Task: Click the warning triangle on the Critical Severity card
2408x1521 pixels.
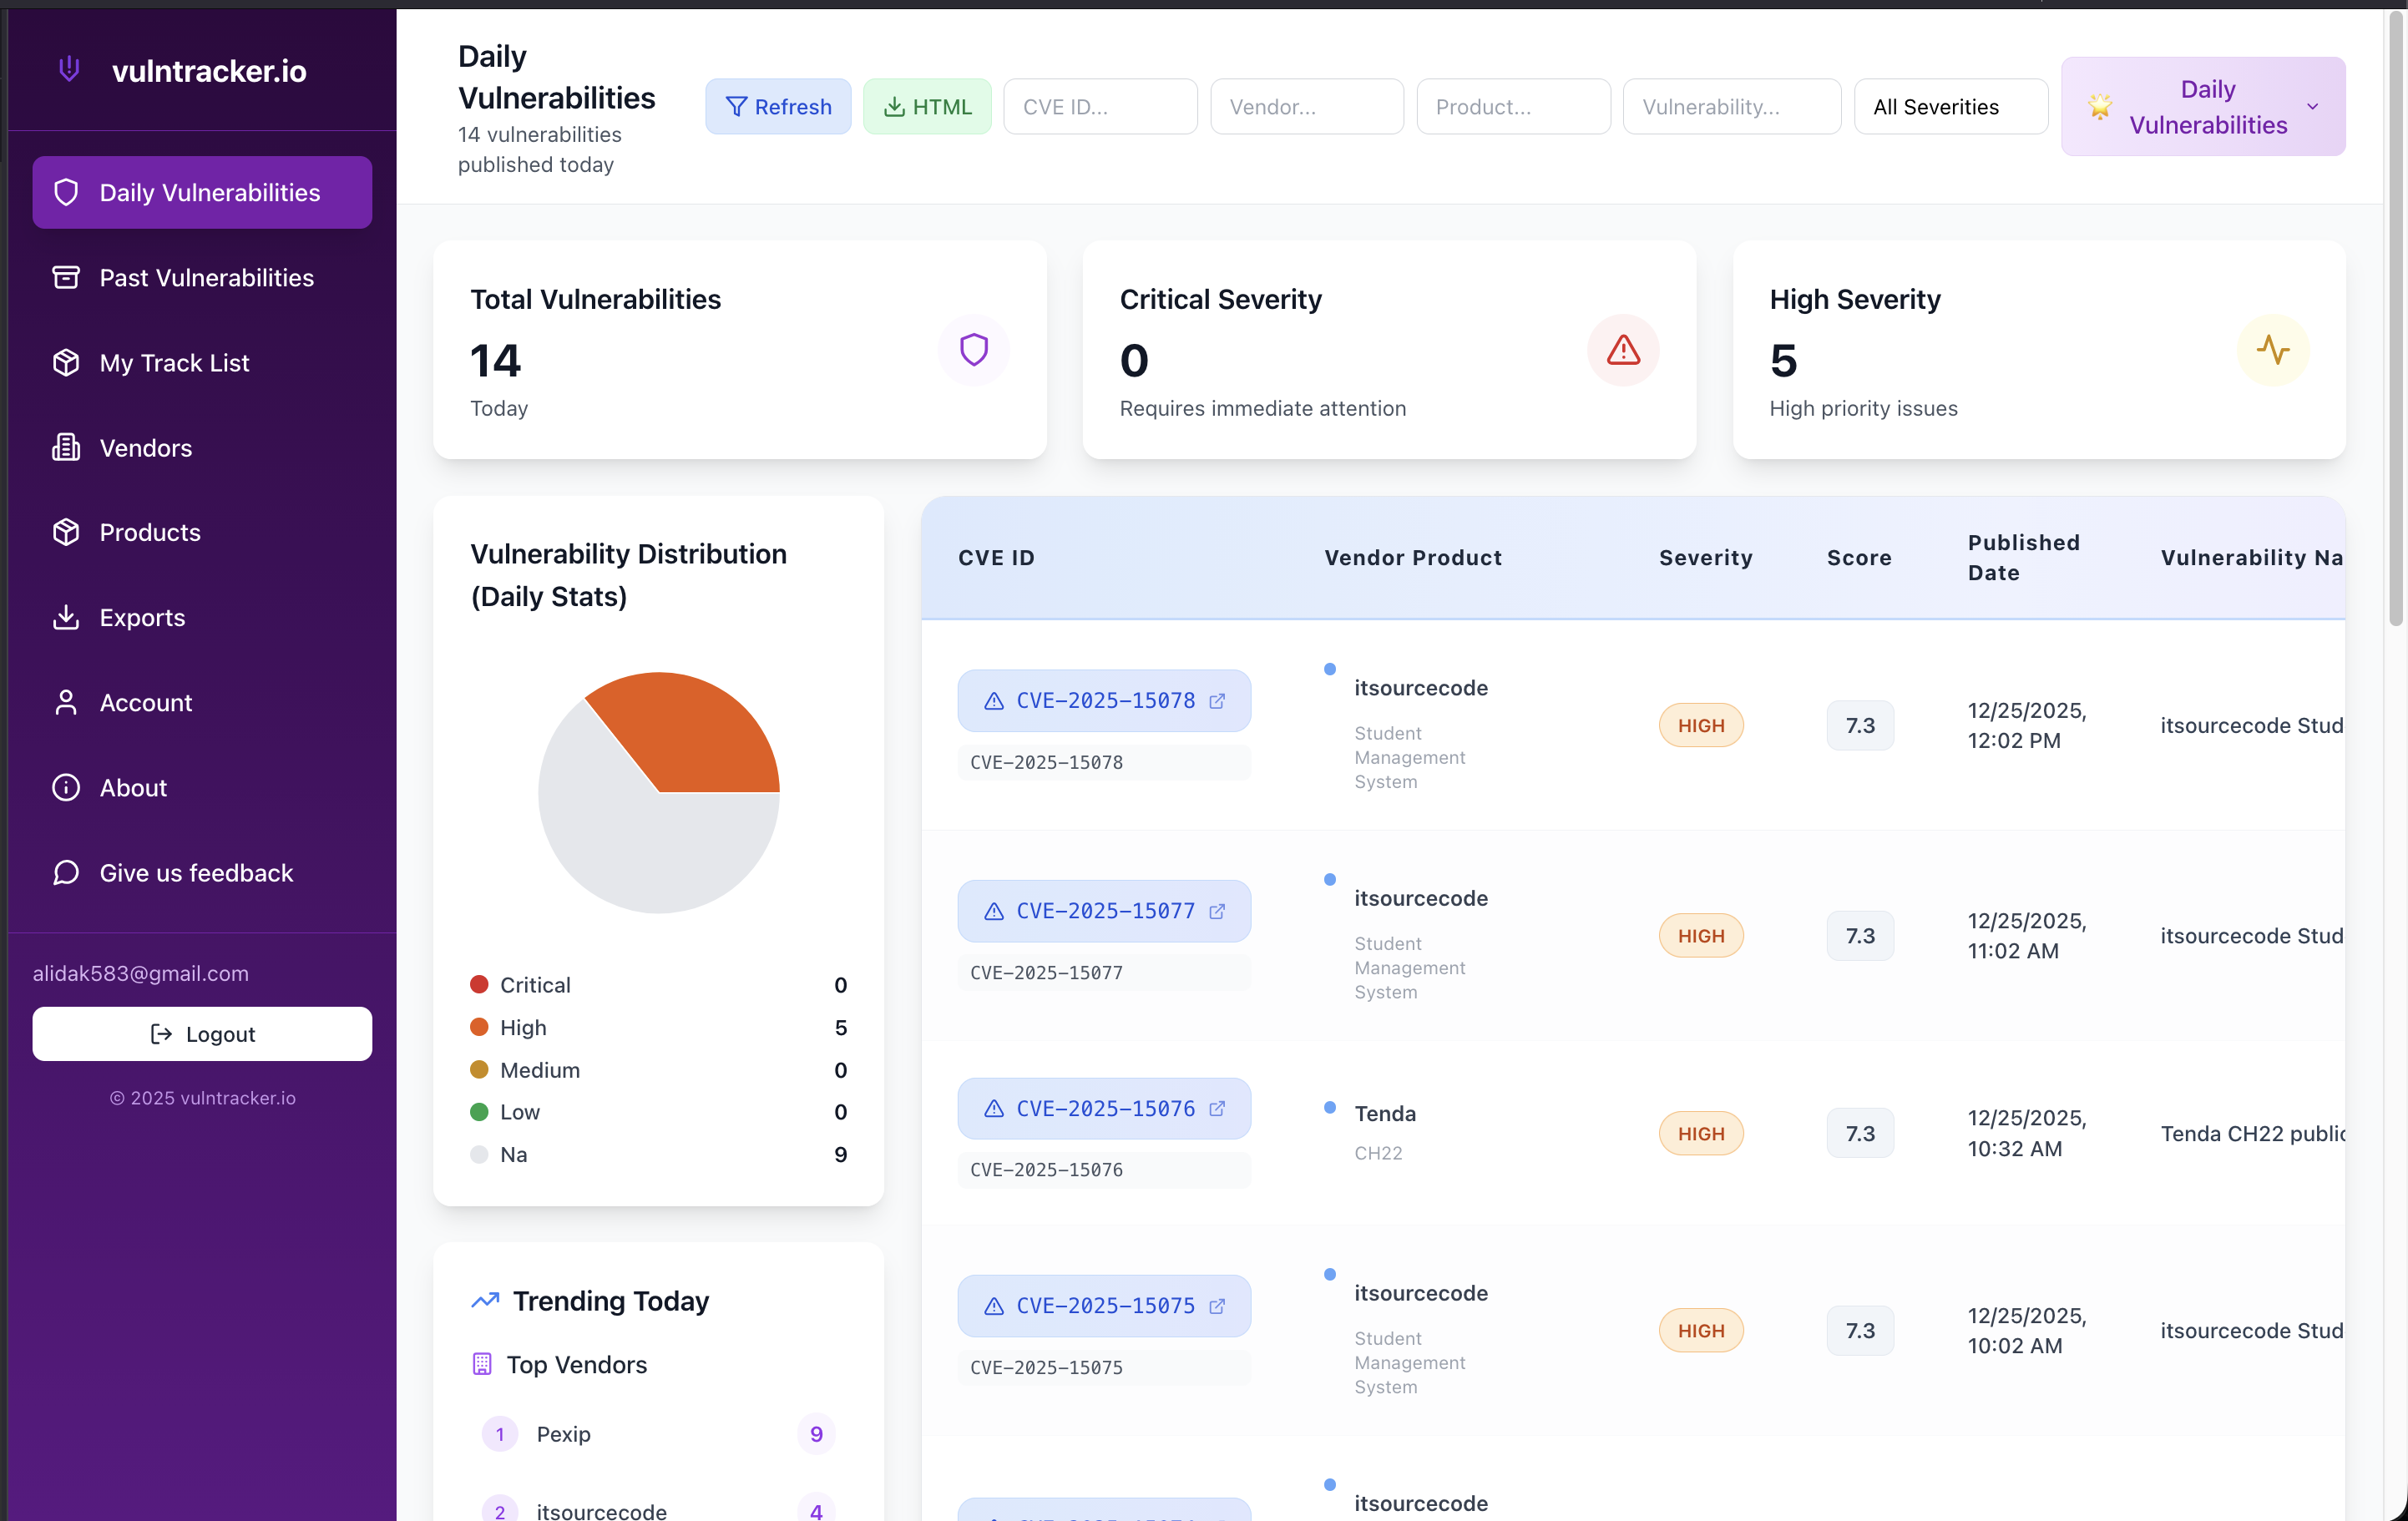Action: pos(1622,350)
